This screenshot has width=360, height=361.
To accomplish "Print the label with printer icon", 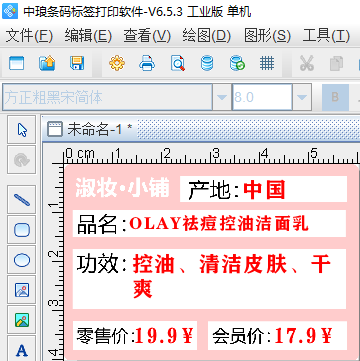I will coord(147,63).
